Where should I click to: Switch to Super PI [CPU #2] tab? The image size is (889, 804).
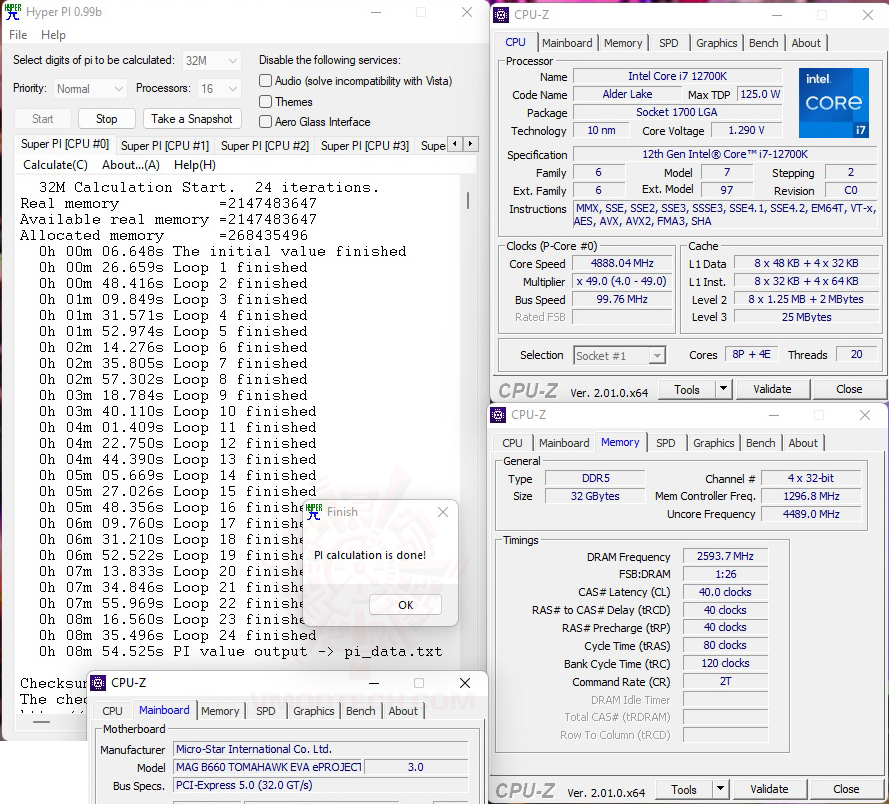pyautogui.click(x=265, y=146)
